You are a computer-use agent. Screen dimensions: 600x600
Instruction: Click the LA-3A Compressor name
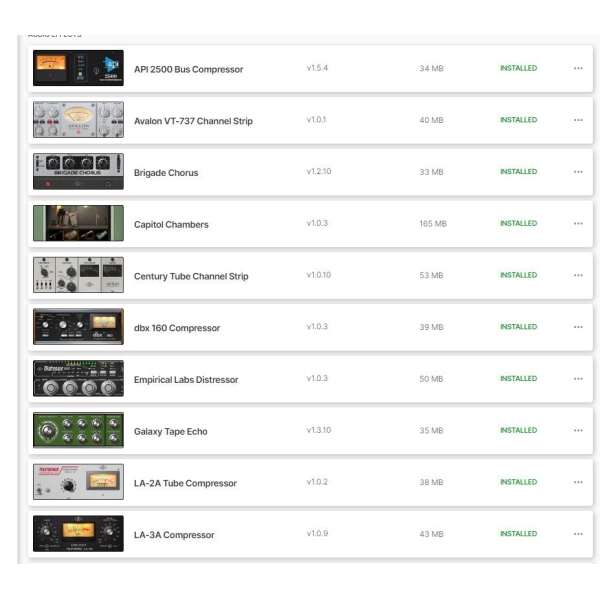pyautogui.click(x=174, y=535)
